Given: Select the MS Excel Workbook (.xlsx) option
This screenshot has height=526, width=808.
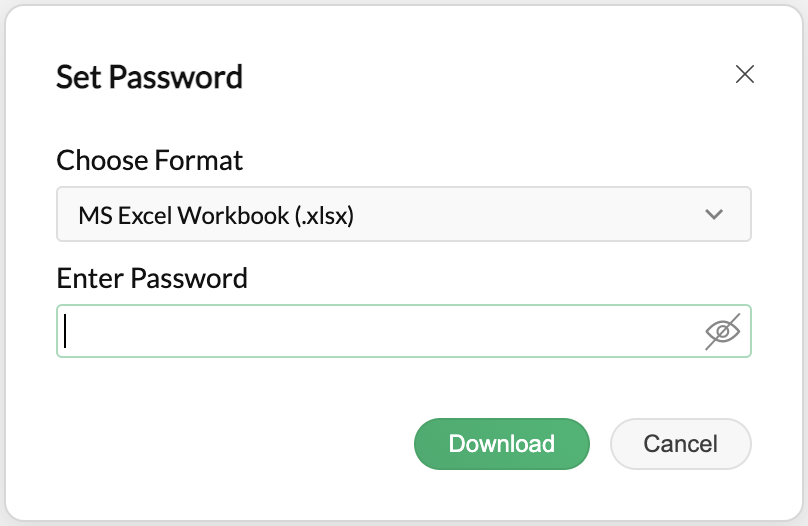Looking at the screenshot, I should (216, 214).
